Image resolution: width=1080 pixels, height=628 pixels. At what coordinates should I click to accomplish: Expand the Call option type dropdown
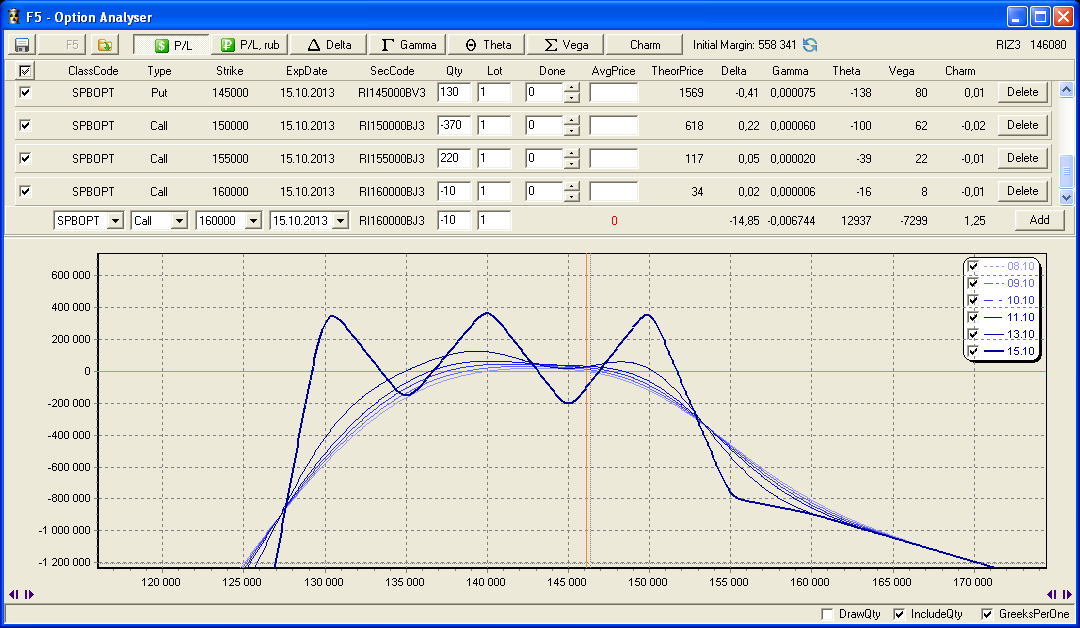pos(179,221)
